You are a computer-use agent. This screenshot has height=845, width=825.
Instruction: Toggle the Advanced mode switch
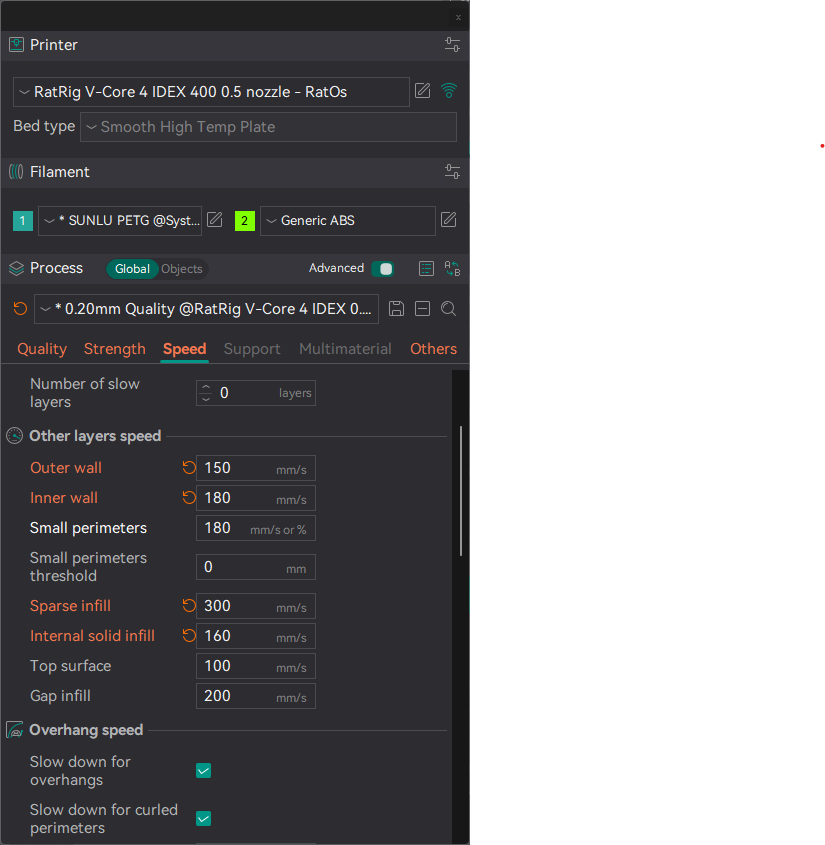[x=383, y=268]
